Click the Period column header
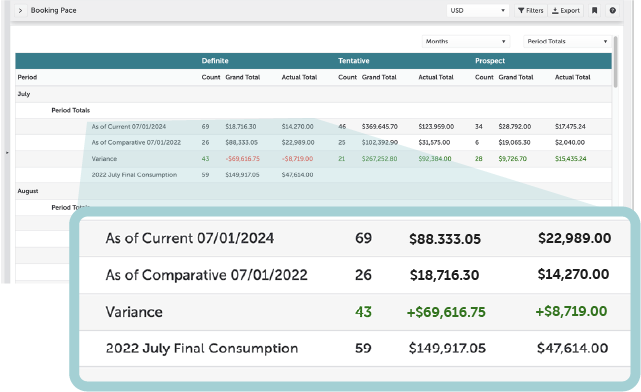641x392 pixels. (27, 77)
